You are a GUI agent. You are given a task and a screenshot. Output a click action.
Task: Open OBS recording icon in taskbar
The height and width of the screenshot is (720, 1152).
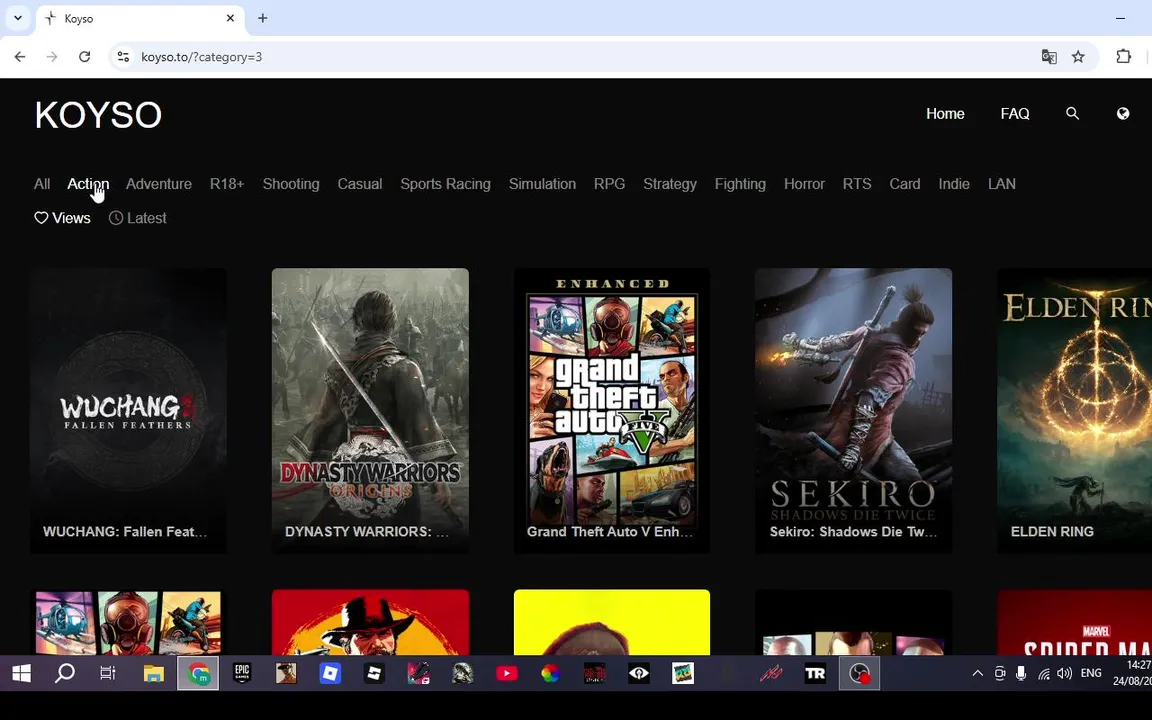[859, 673]
